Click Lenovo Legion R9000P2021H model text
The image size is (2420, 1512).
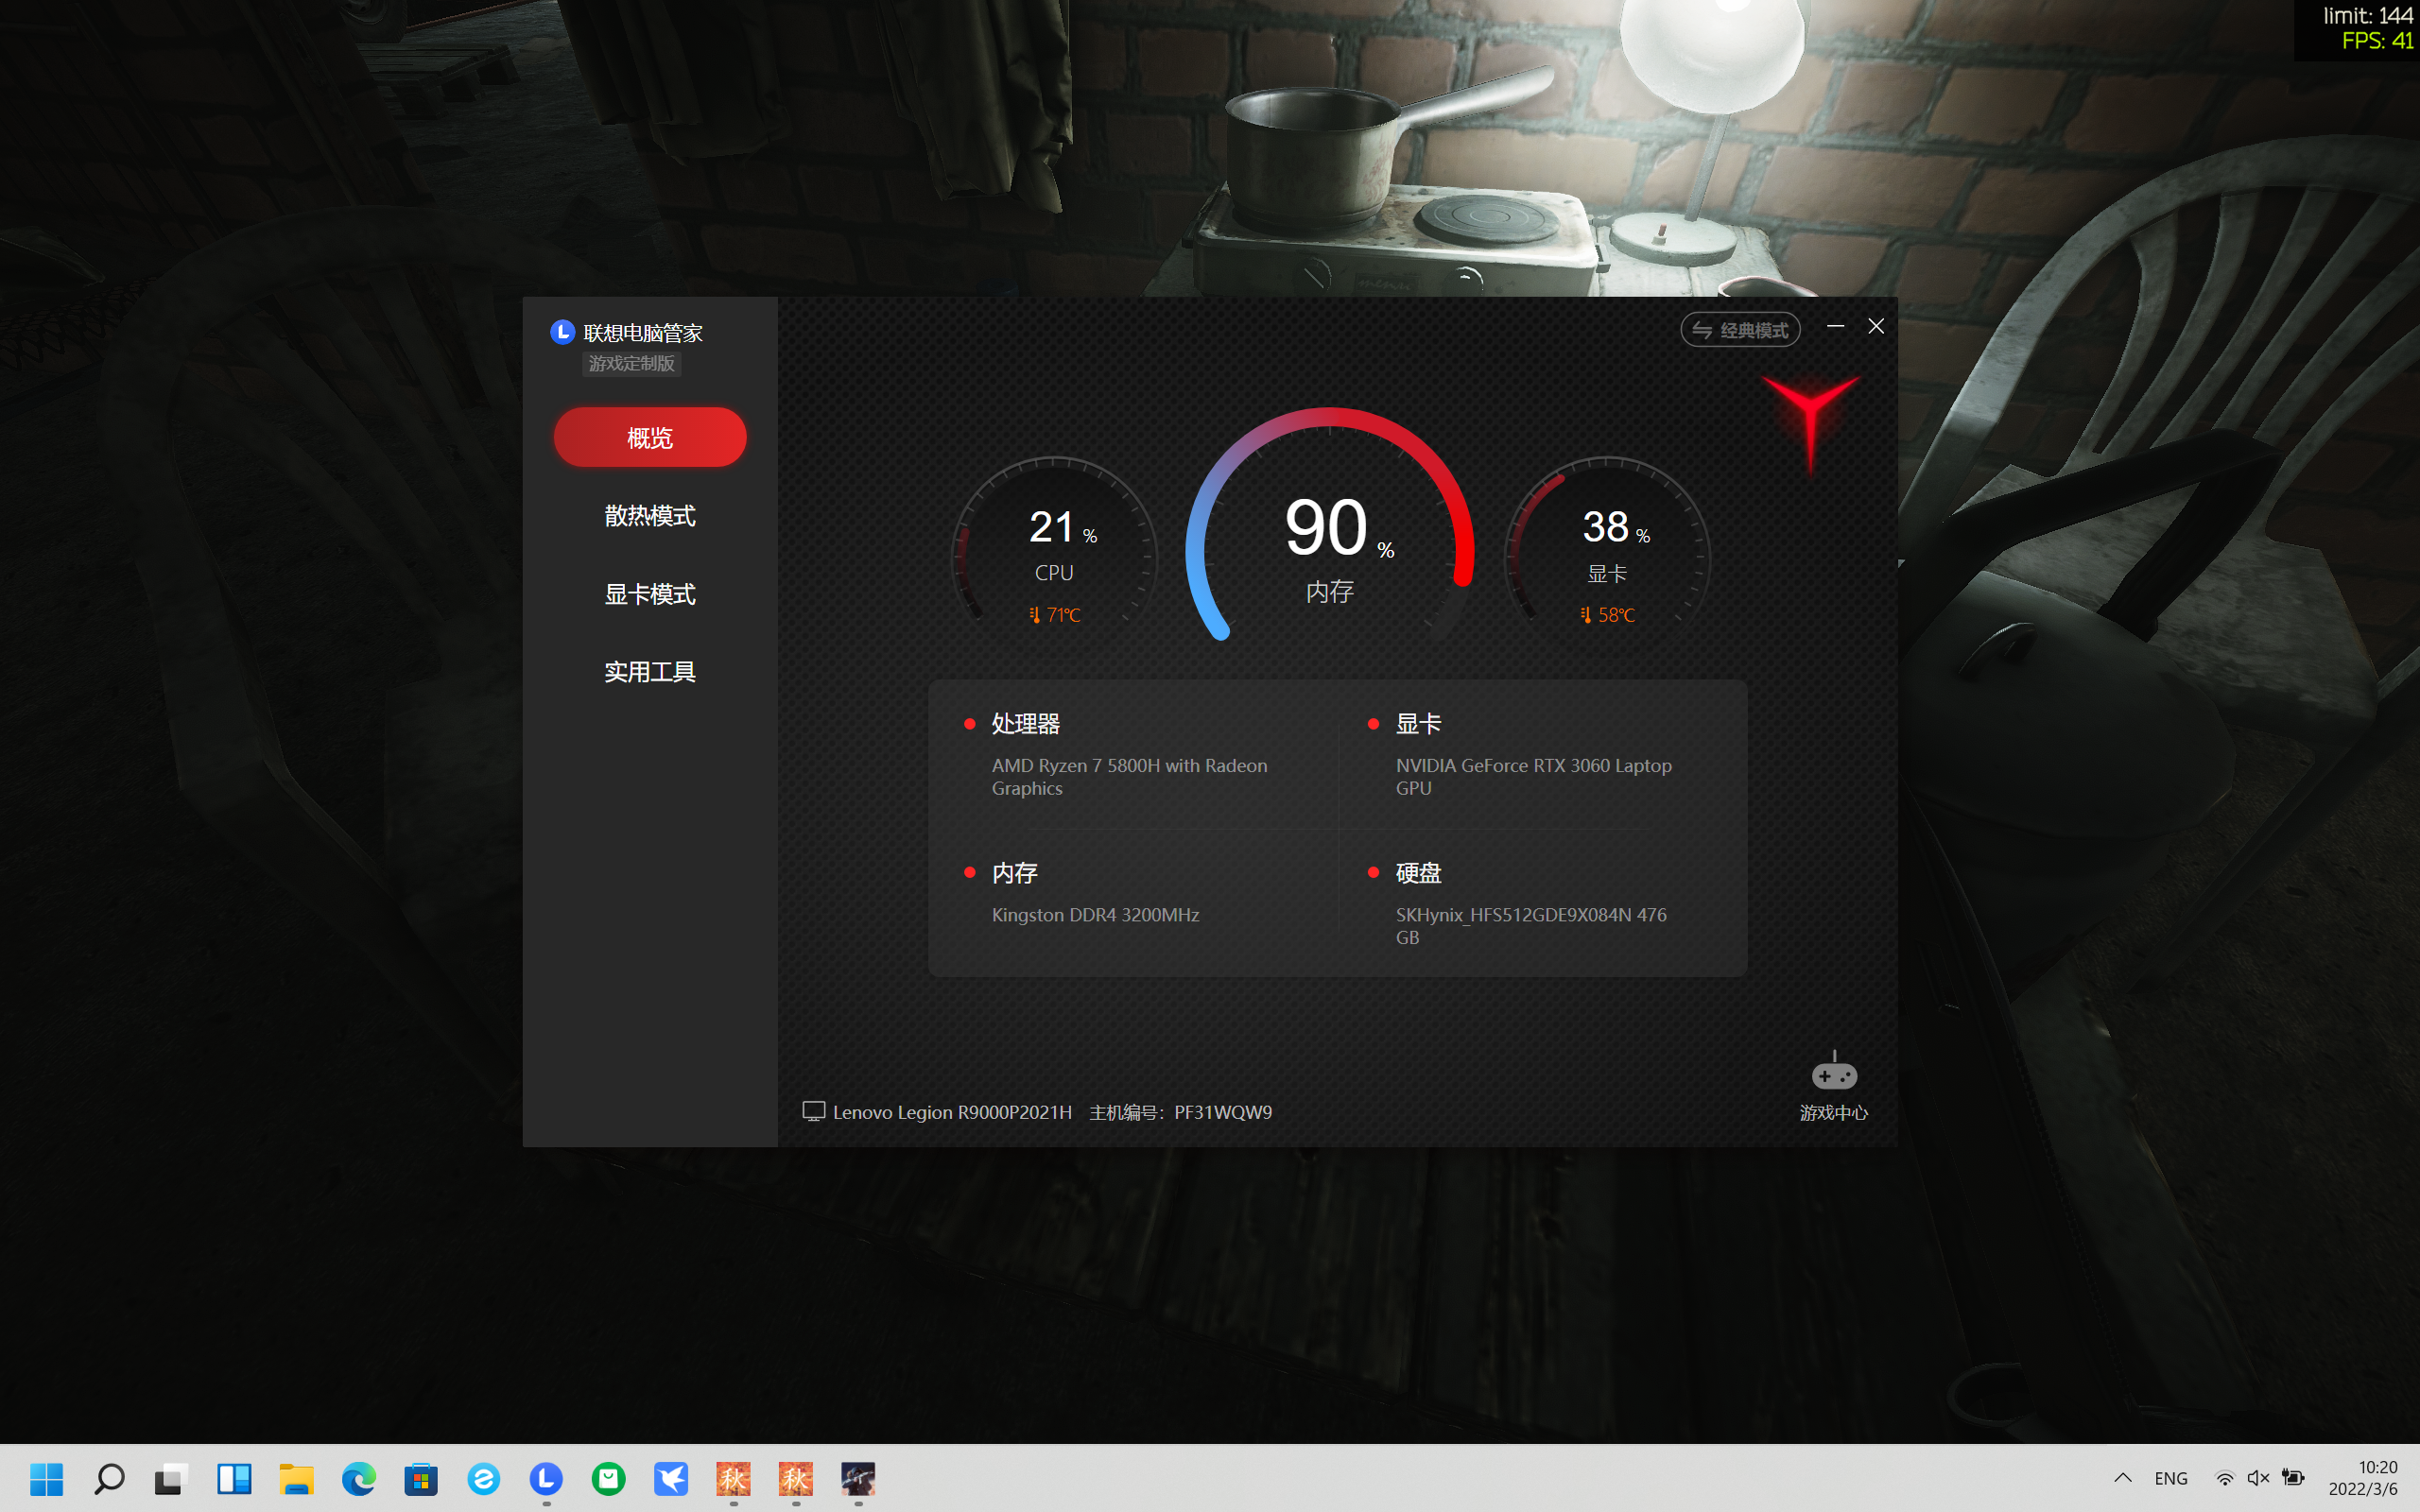[952, 1112]
